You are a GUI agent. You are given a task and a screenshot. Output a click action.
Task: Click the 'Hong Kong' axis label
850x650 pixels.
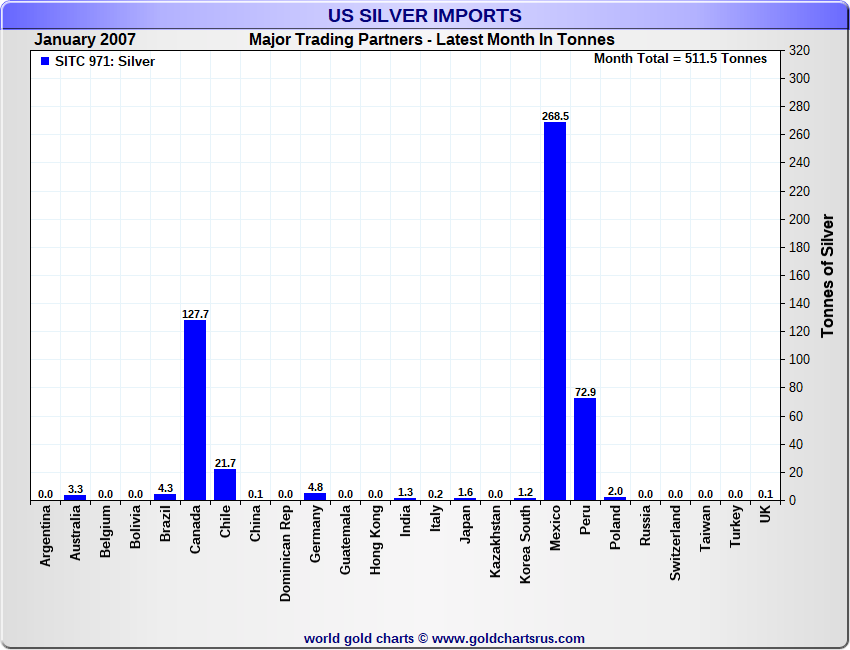pos(375,540)
